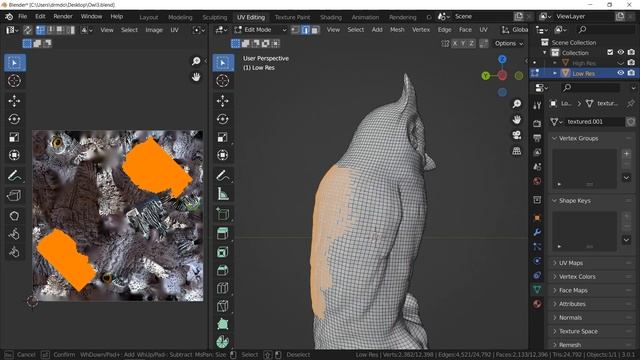Image resolution: width=640 pixels, height=360 pixels.
Task: Open the Modifier properties wrench tab
Action: coord(537,232)
